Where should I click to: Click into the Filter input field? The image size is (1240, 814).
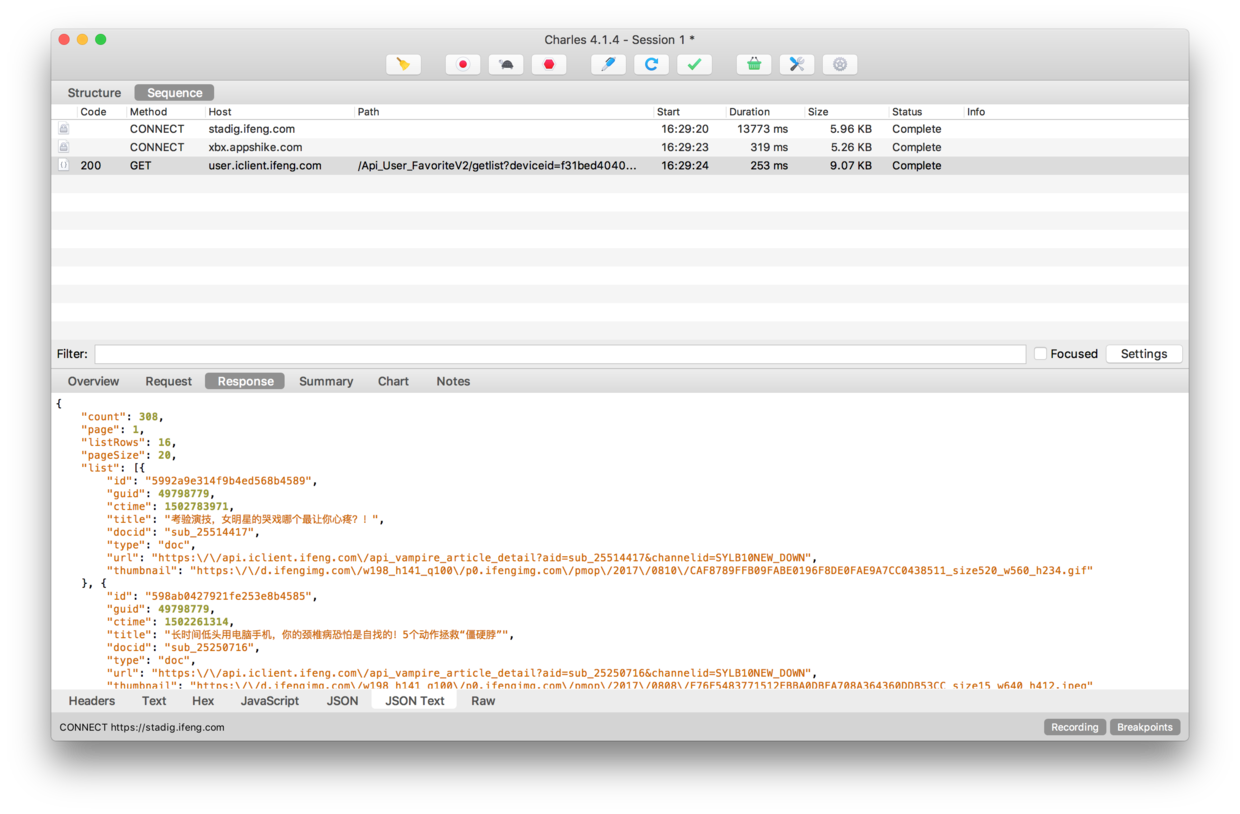(560, 354)
